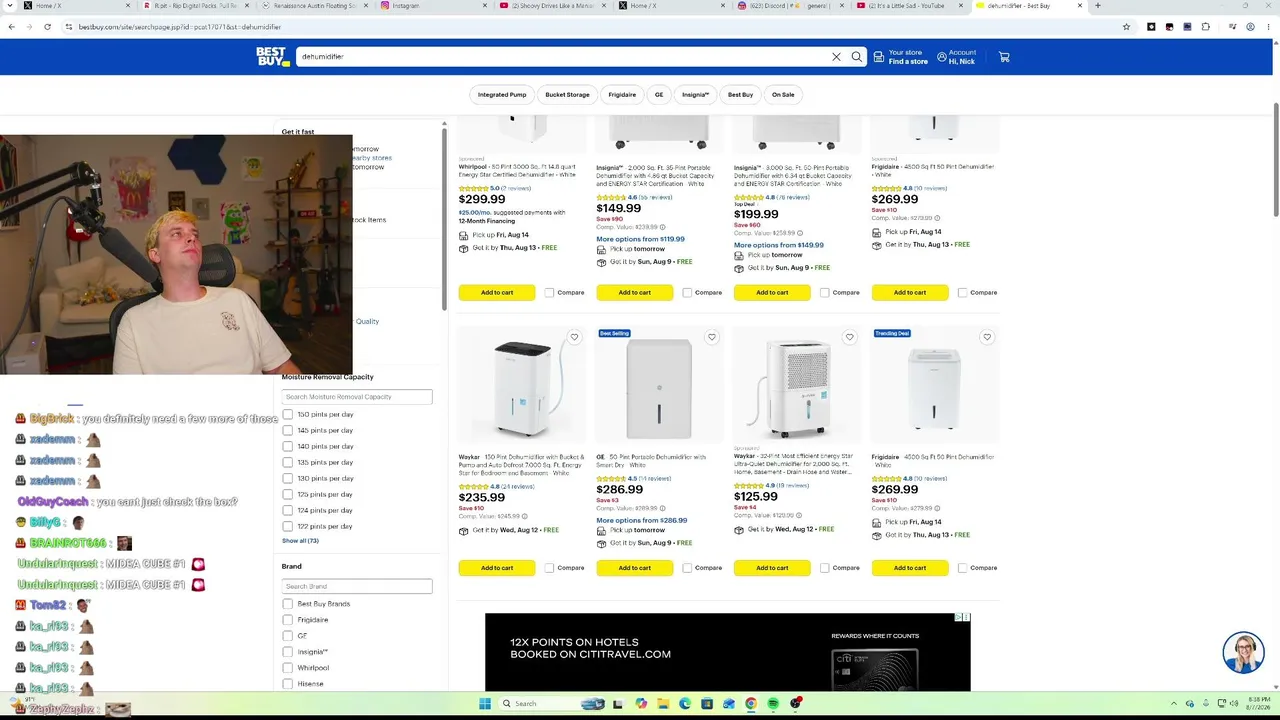Click the browser back arrow
Viewport: 1280px width, 720px height.
tap(12, 27)
